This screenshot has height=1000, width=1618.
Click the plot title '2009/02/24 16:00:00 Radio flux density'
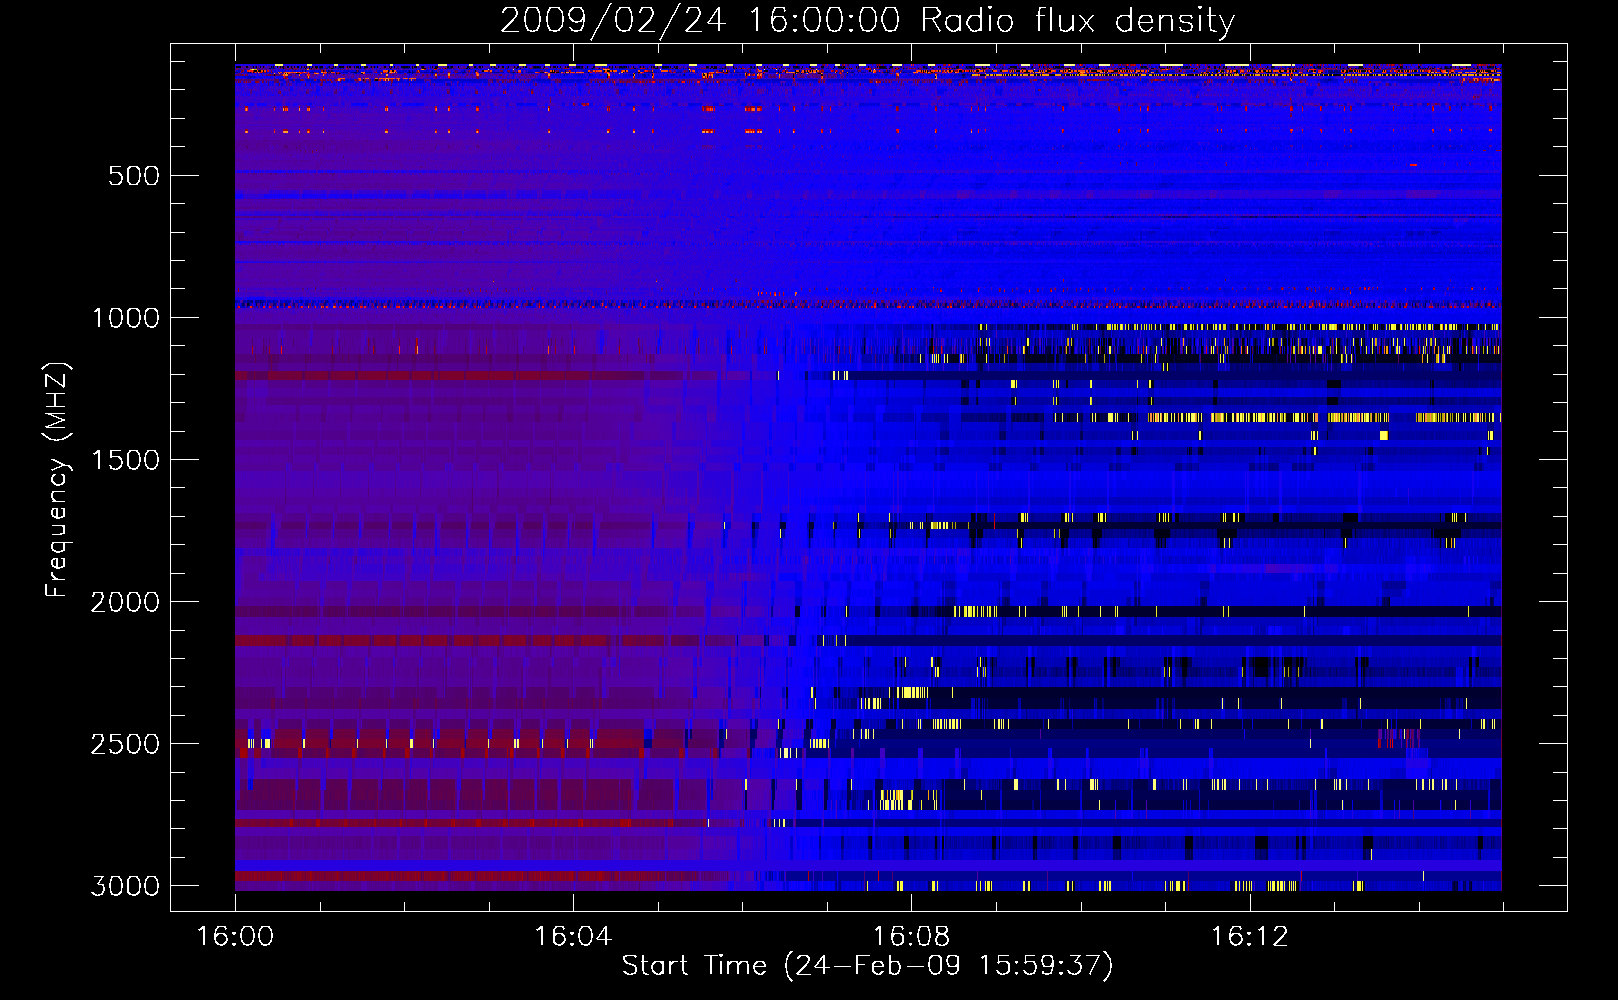point(867,20)
